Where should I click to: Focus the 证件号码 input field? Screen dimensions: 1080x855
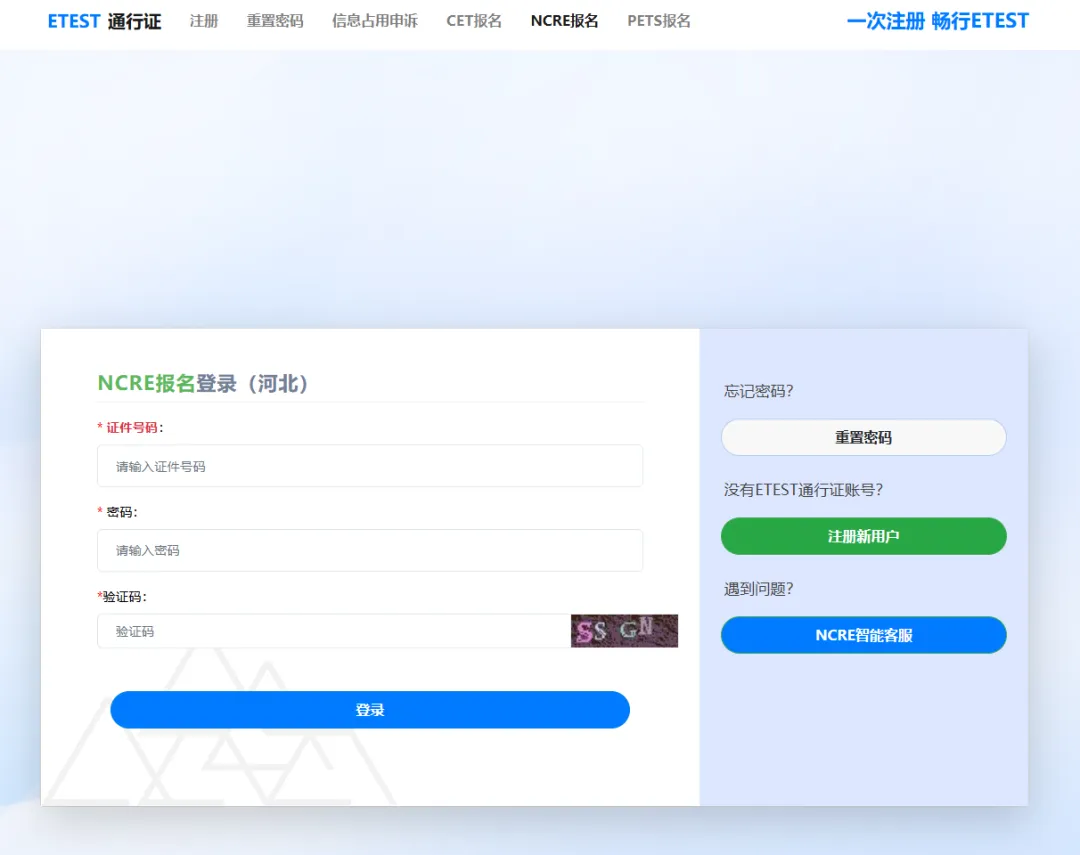point(370,466)
